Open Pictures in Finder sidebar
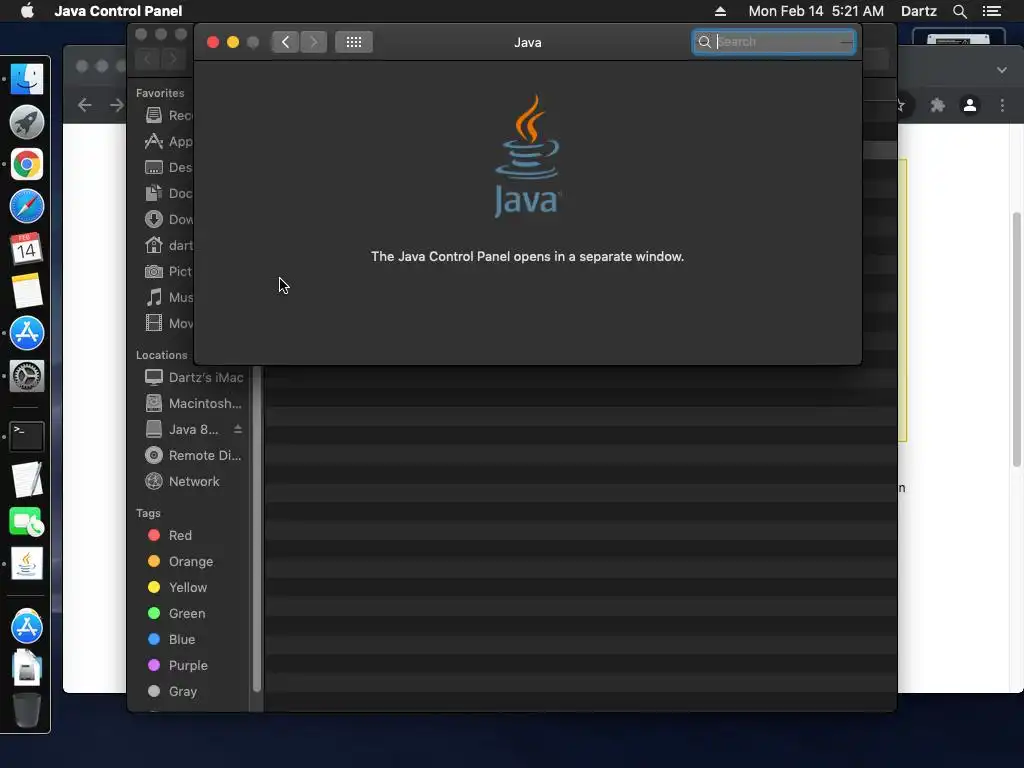This screenshot has width=1024, height=768. coord(168,272)
